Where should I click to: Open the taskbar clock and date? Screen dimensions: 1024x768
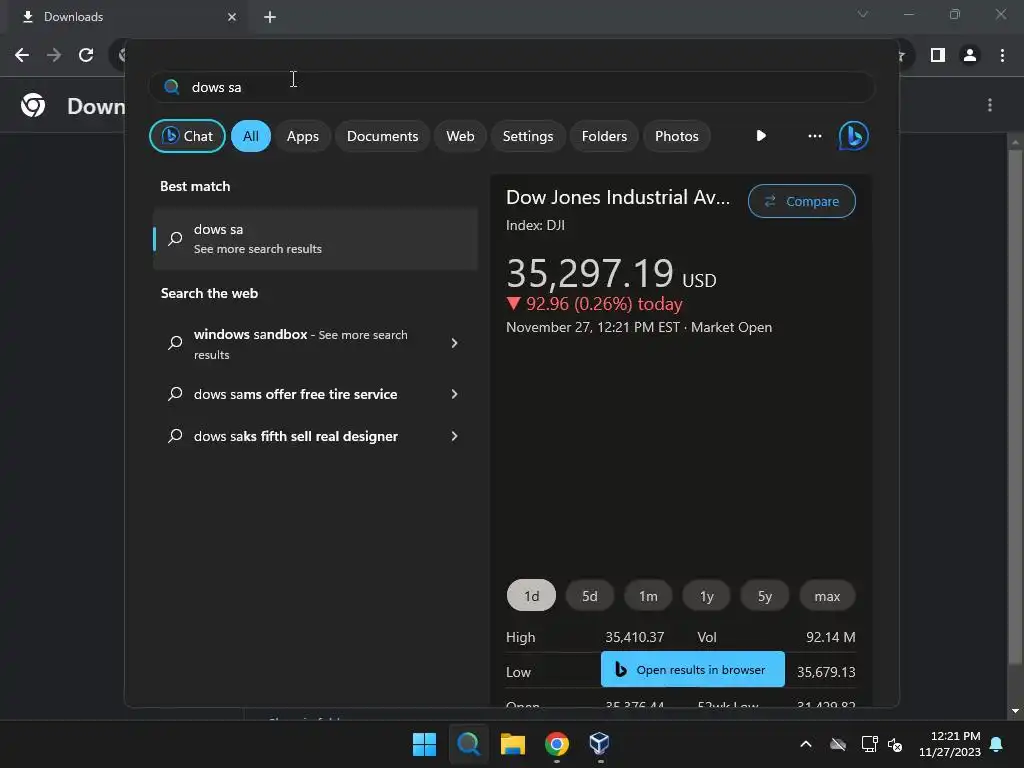pos(950,744)
